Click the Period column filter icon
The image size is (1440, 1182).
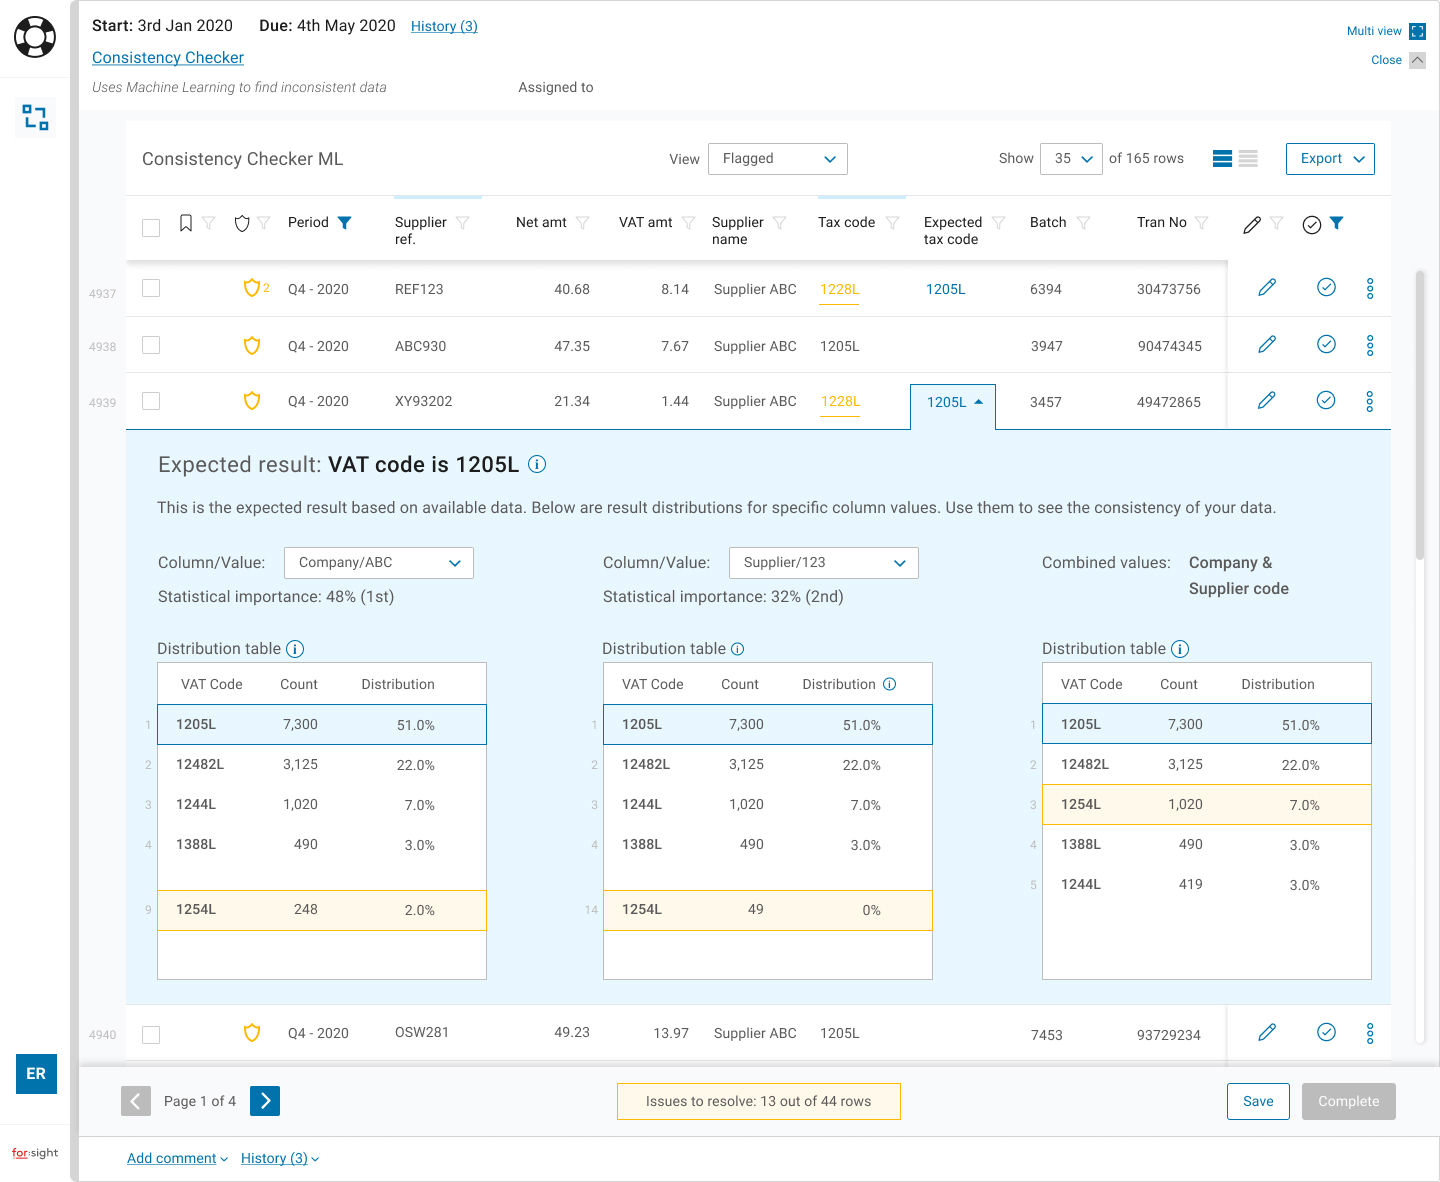[345, 223]
